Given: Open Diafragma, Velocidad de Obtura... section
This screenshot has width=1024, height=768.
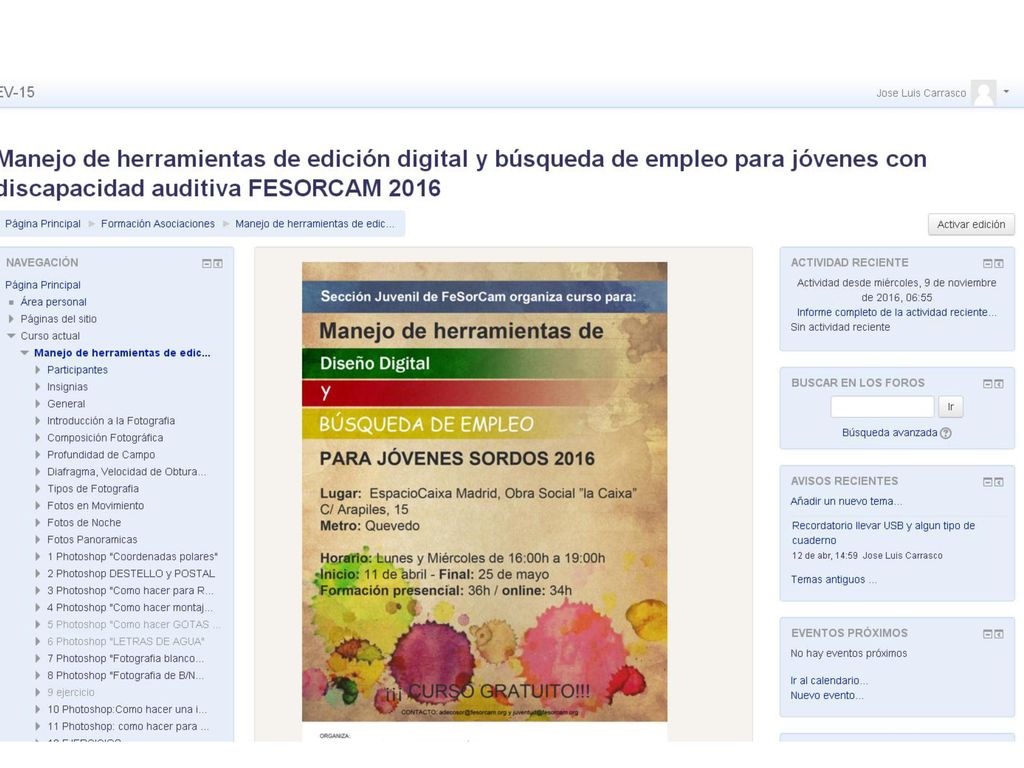Looking at the screenshot, I should click(127, 472).
